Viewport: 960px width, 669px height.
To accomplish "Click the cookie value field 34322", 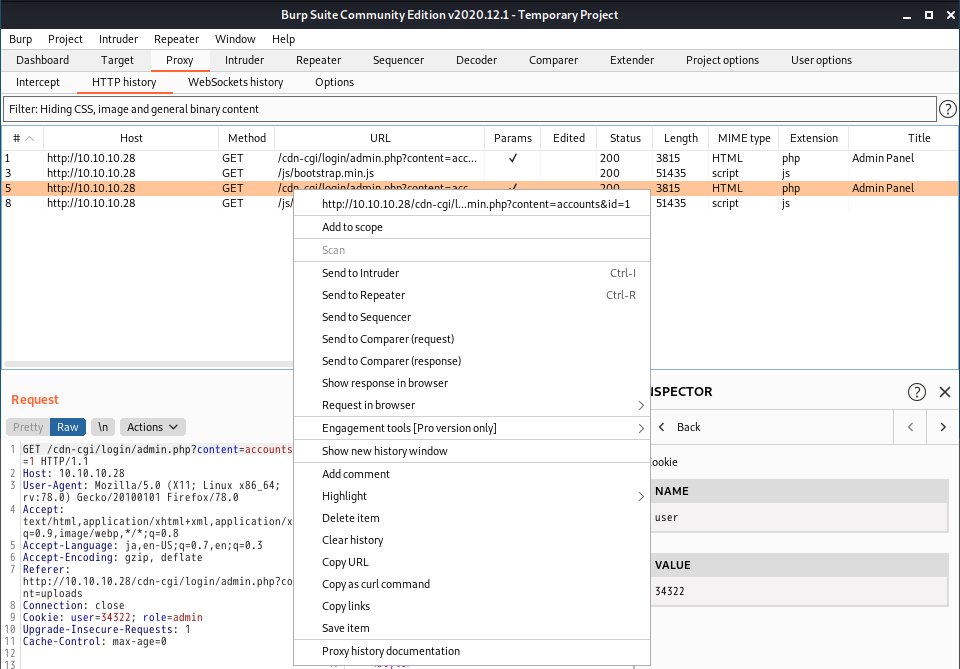I will (798, 591).
